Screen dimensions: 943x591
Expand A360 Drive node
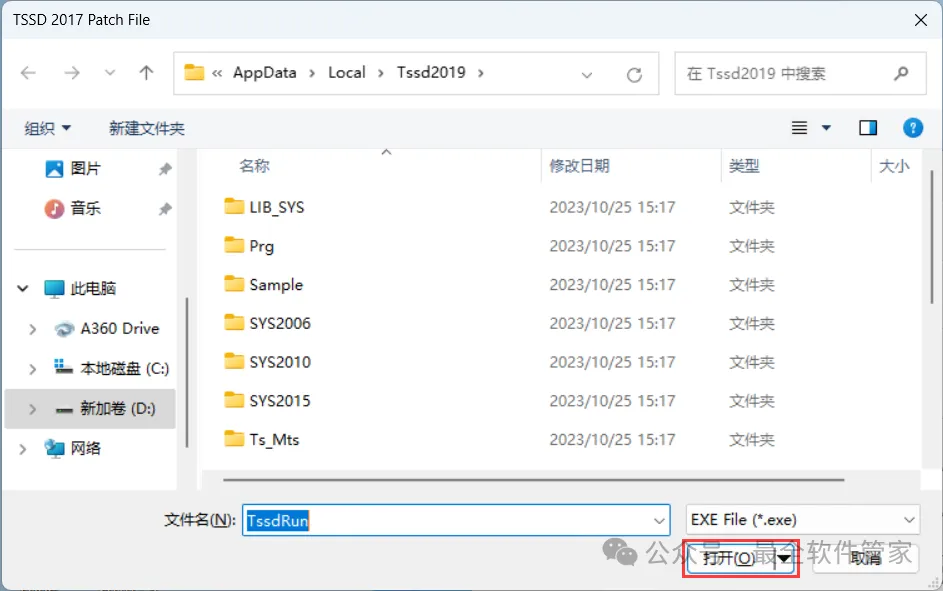coord(32,329)
